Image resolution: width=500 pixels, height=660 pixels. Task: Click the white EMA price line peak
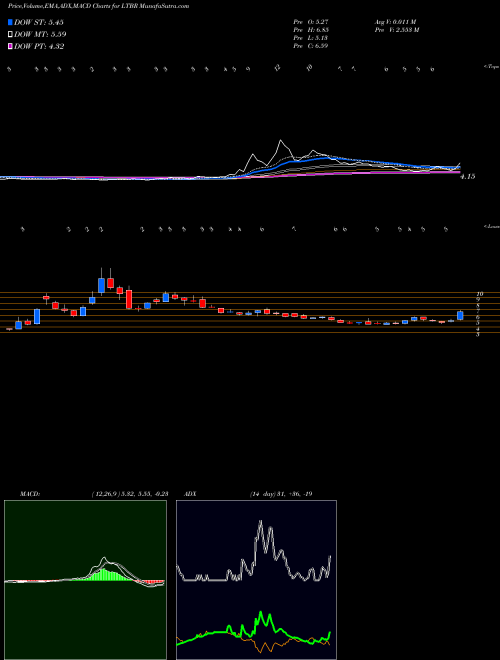tap(281, 142)
